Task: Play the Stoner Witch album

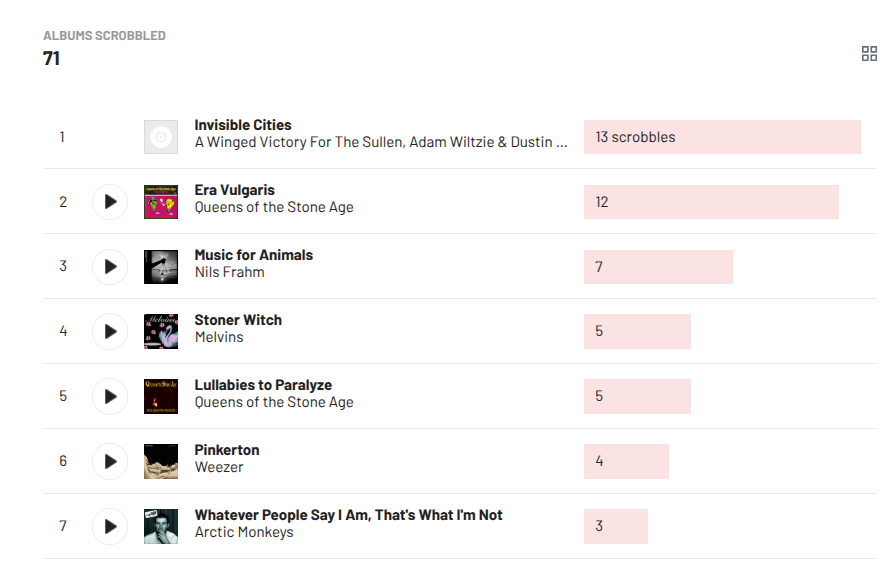Action: 110,331
